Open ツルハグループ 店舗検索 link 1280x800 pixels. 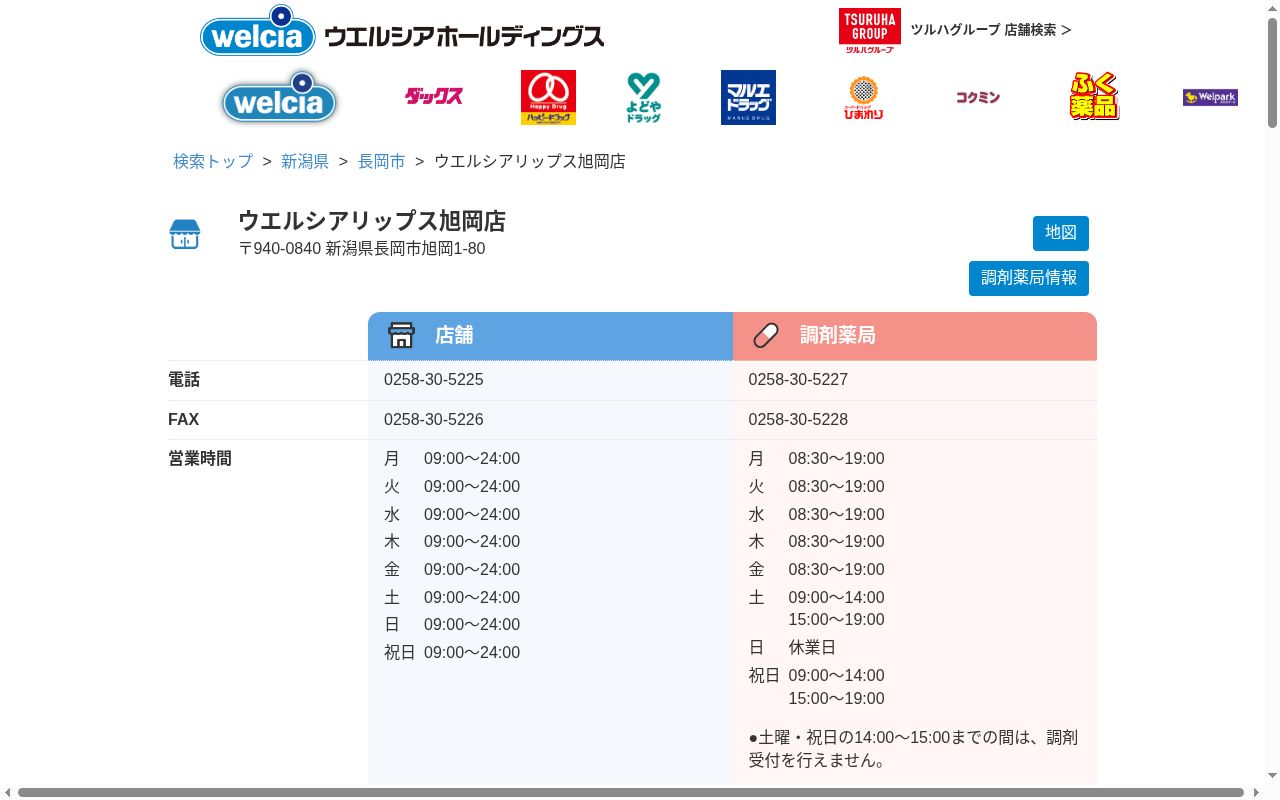point(991,30)
